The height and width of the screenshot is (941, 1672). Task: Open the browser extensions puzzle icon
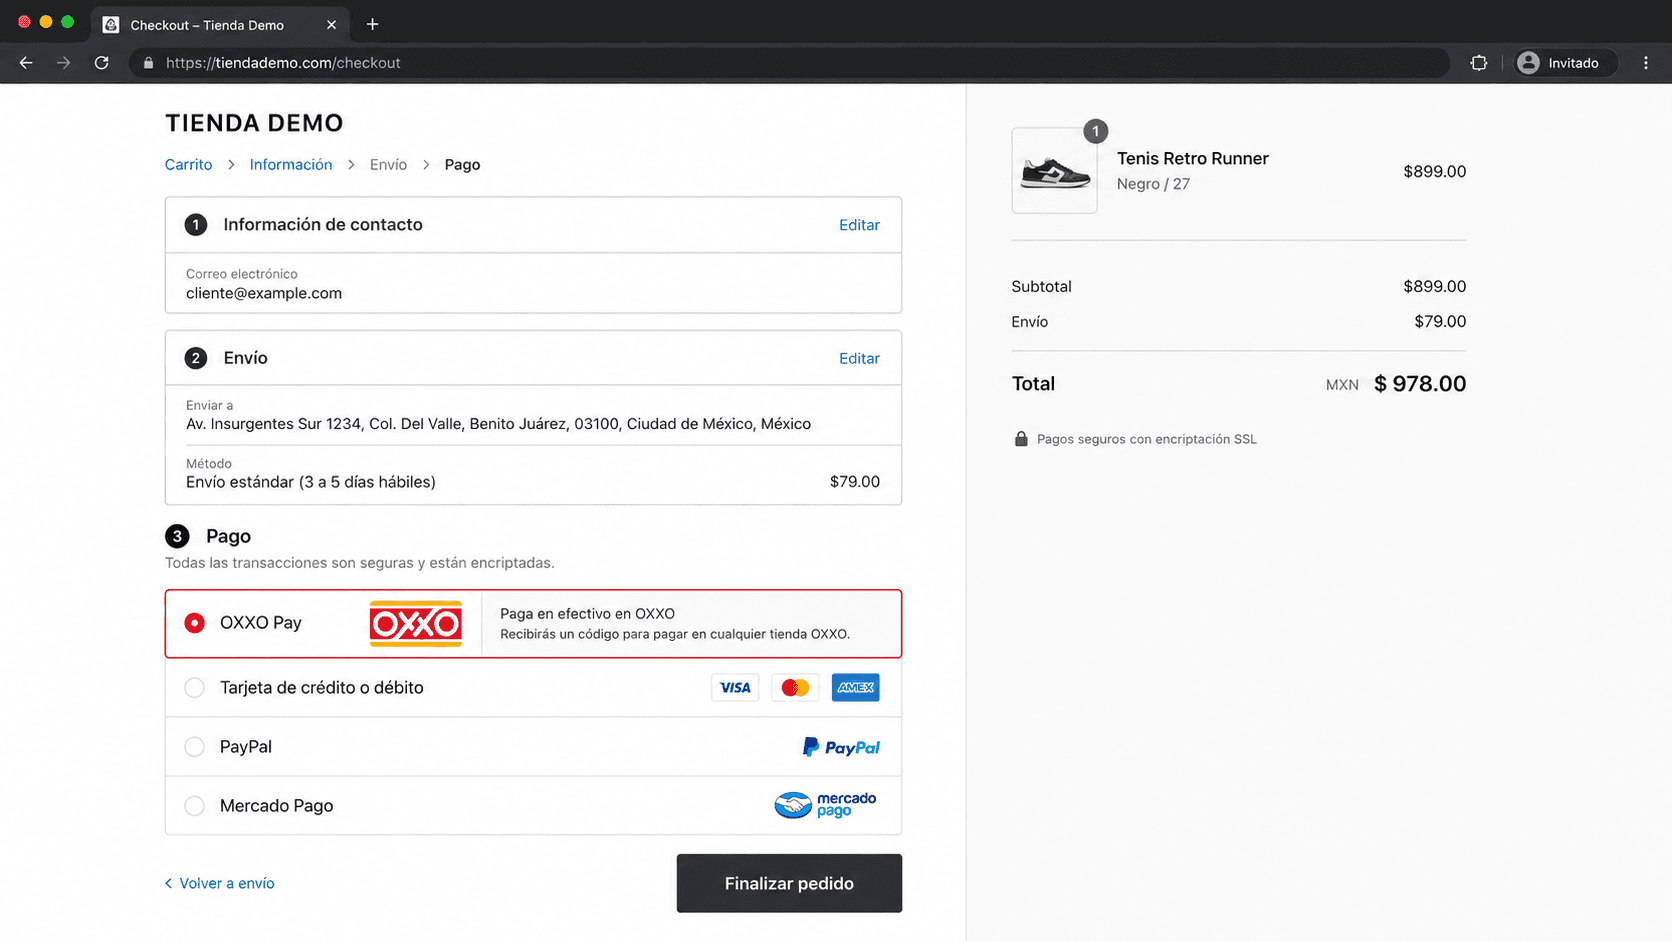[1479, 63]
